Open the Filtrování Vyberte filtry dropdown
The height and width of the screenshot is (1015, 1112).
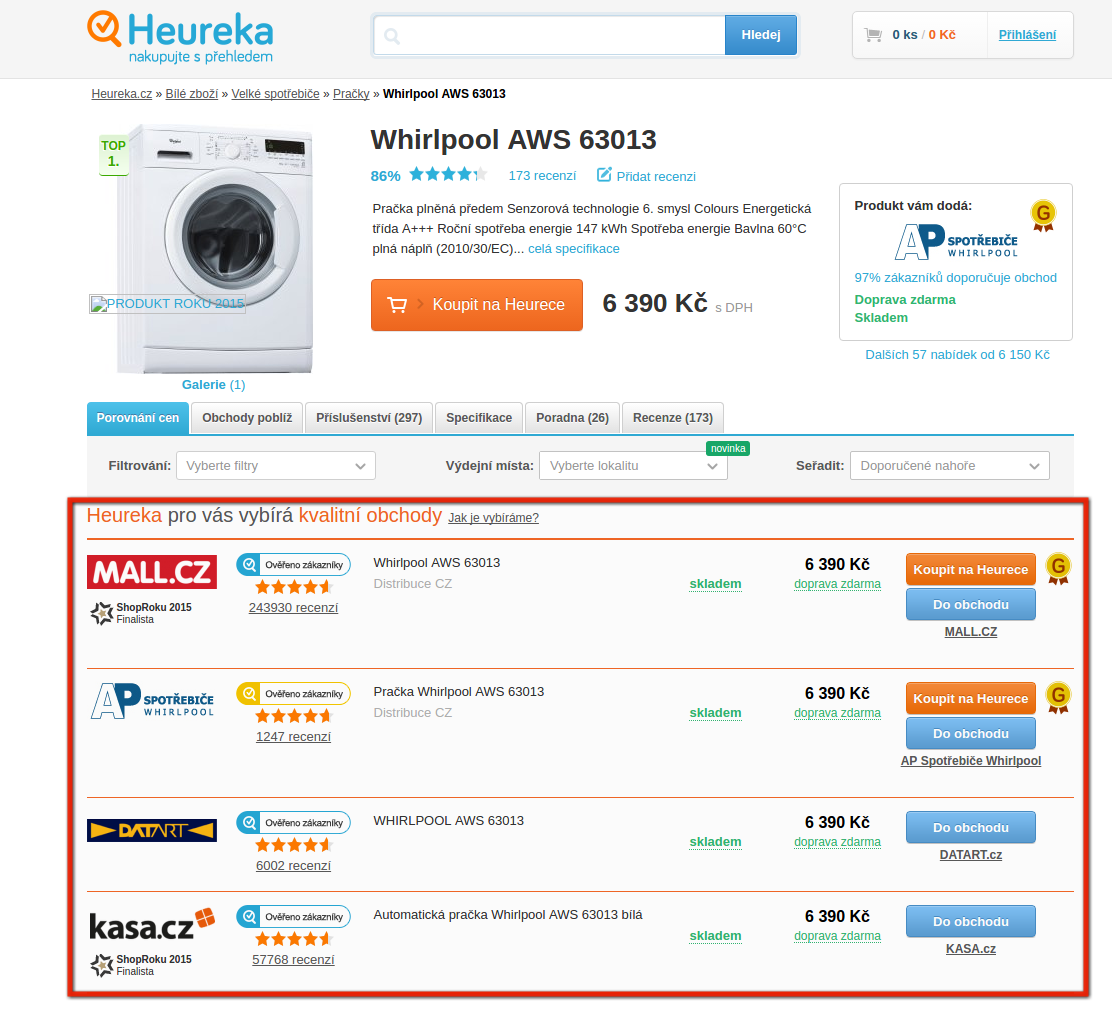tap(276, 466)
